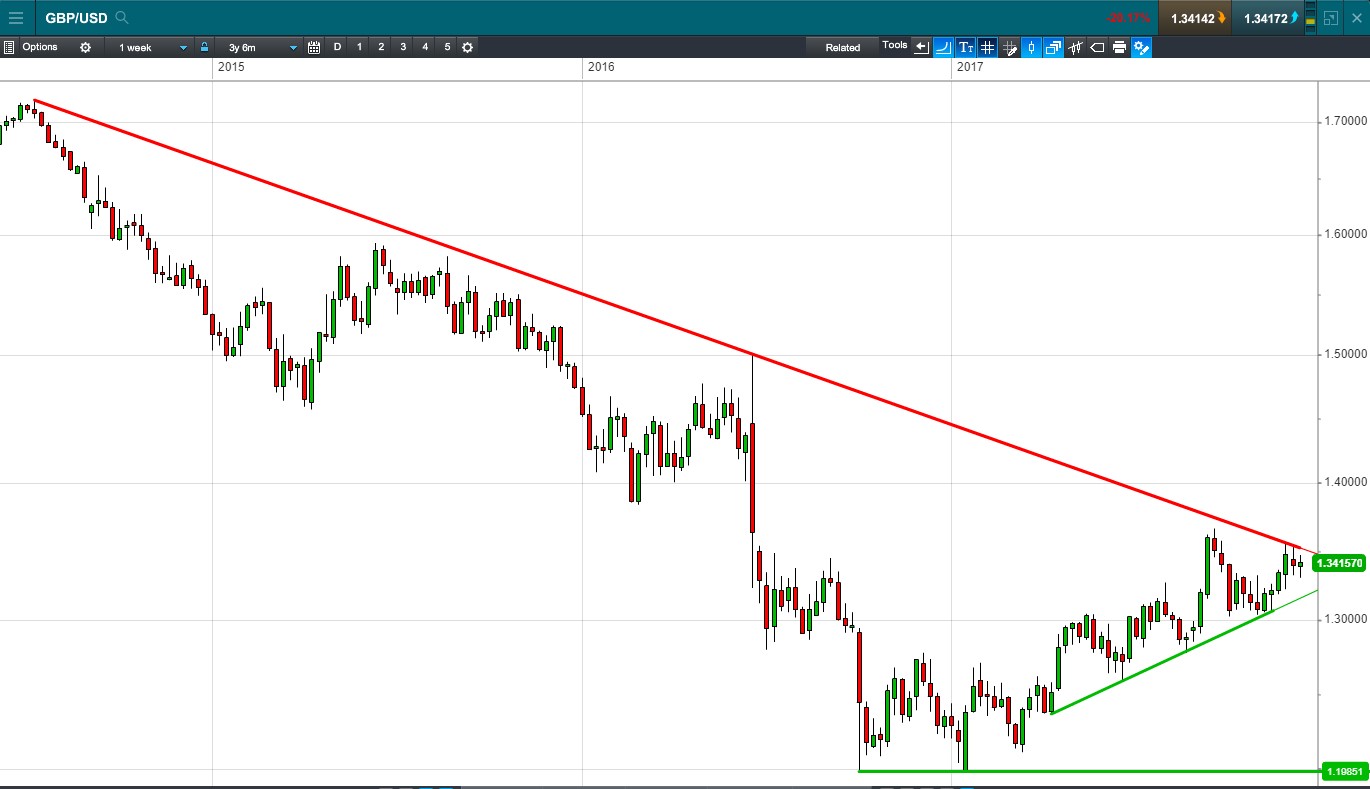Viewport: 1370px width, 789px height.
Task: Select the D default layout preset
Action: pyautogui.click(x=337, y=47)
